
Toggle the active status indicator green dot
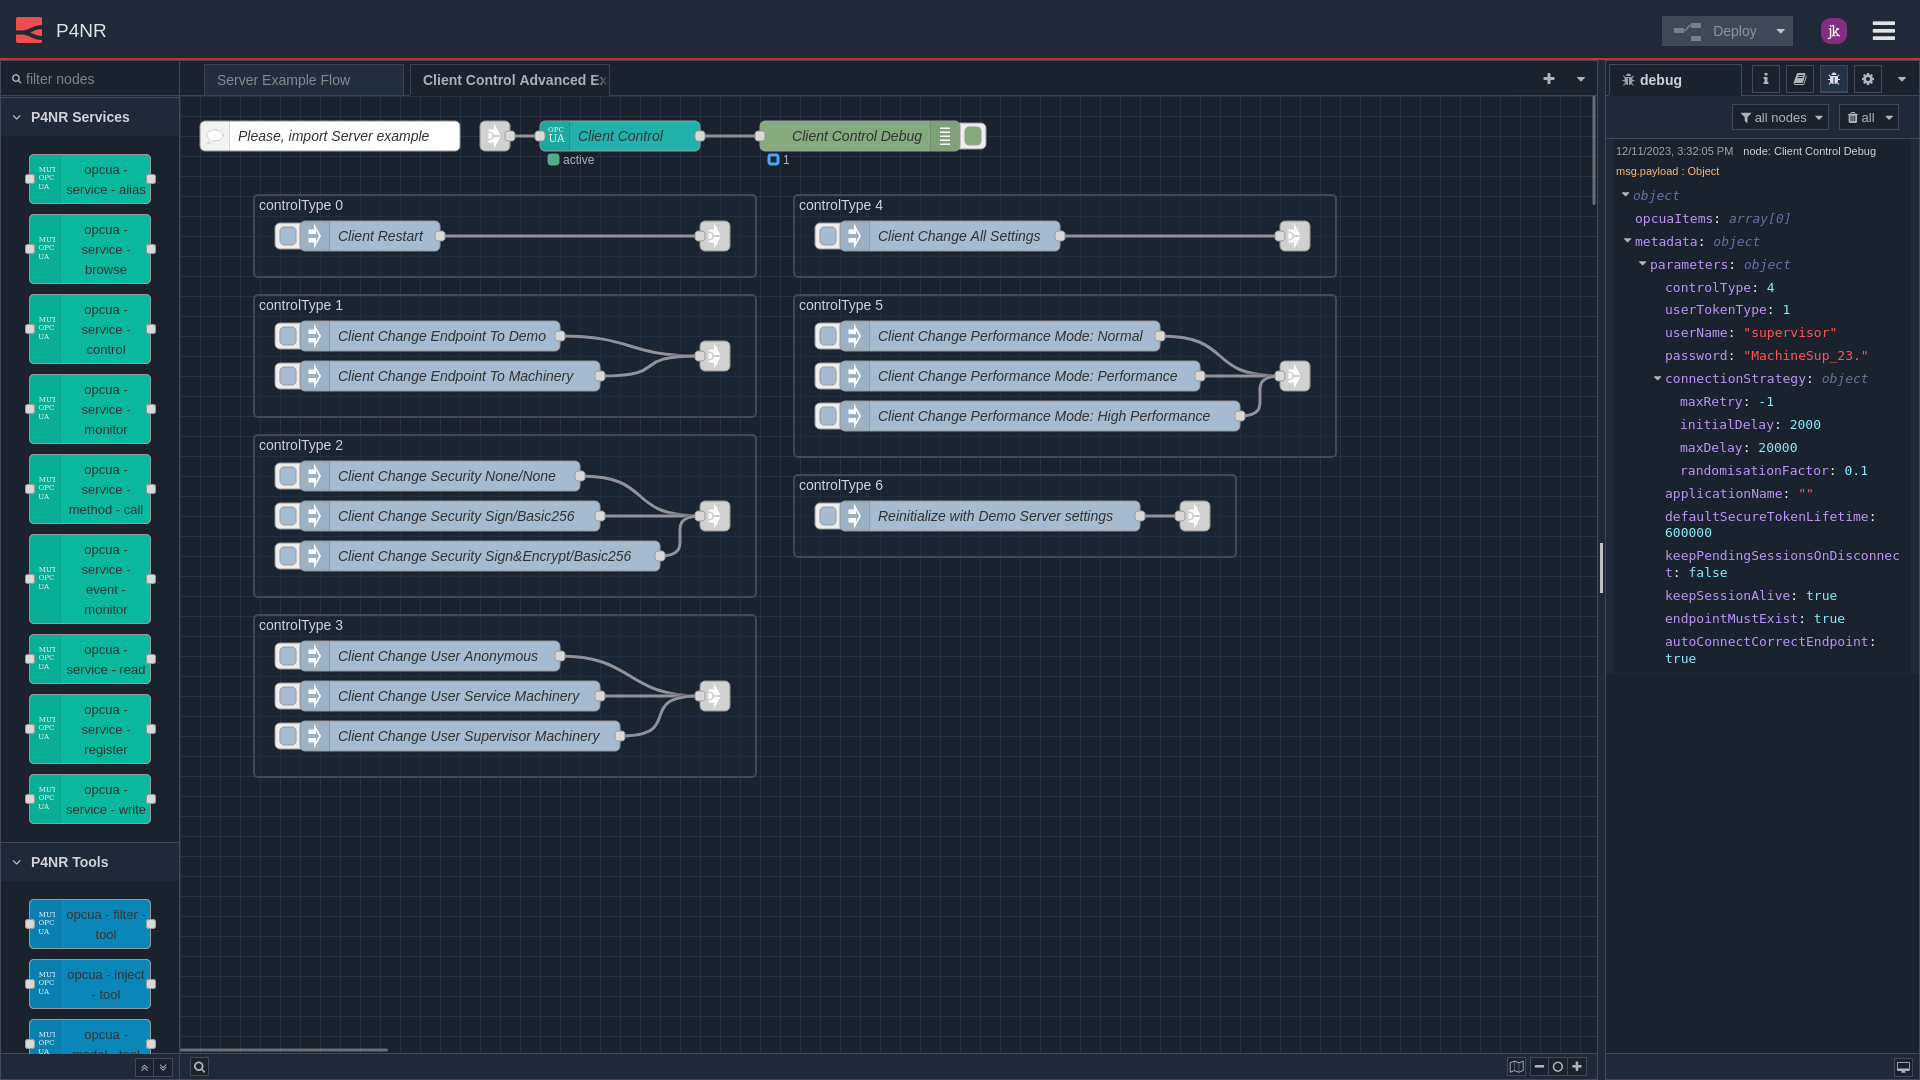[553, 158]
